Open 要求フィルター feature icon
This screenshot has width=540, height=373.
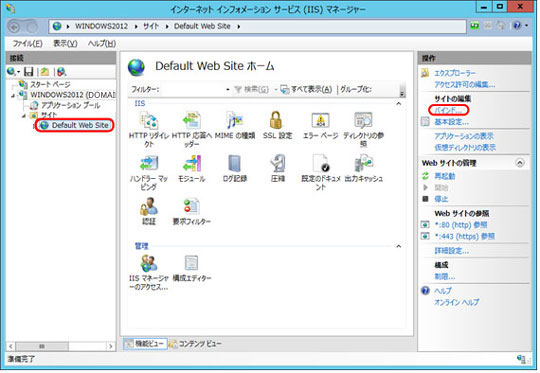[x=192, y=206]
